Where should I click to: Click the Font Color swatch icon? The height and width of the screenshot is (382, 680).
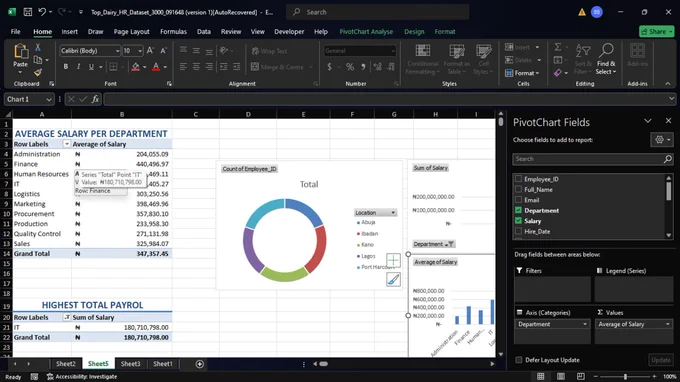click(x=156, y=67)
